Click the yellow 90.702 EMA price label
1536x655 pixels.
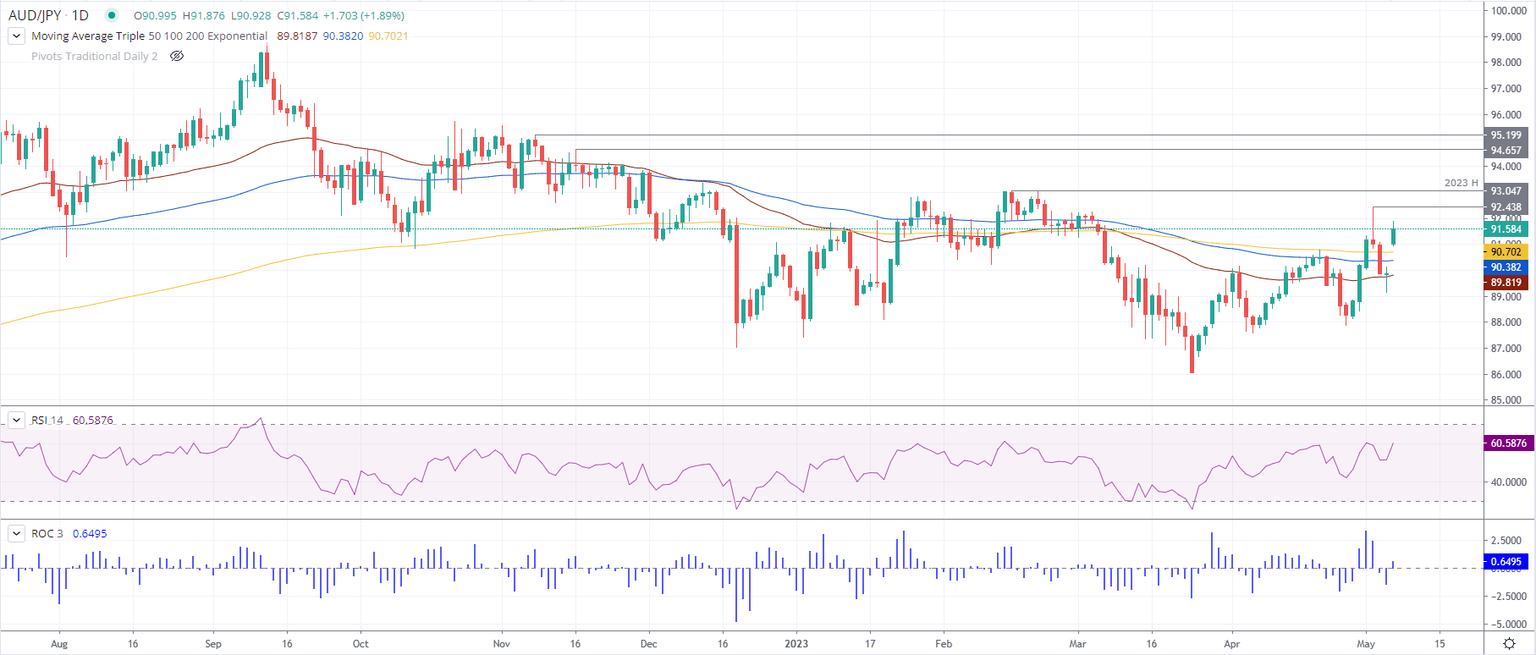1506,252
